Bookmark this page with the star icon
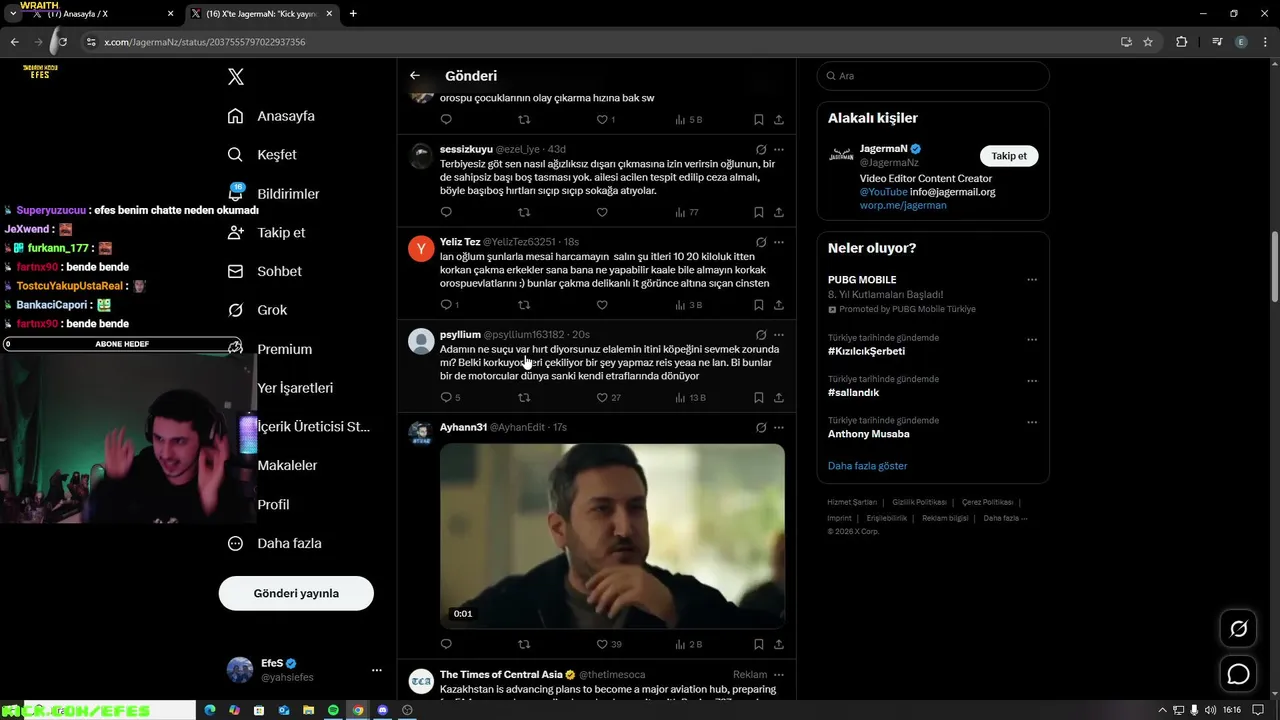The image size is (1280, 720). [x=1148, y=42]
